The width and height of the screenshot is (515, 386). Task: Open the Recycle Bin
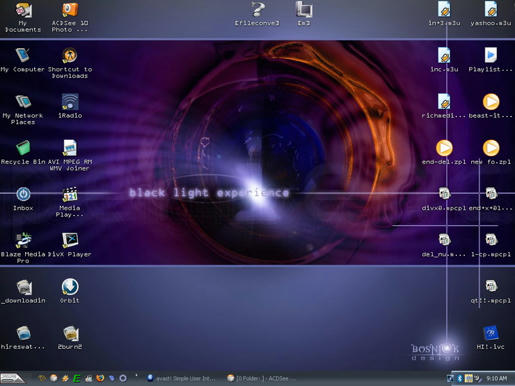tap(23, 152)
